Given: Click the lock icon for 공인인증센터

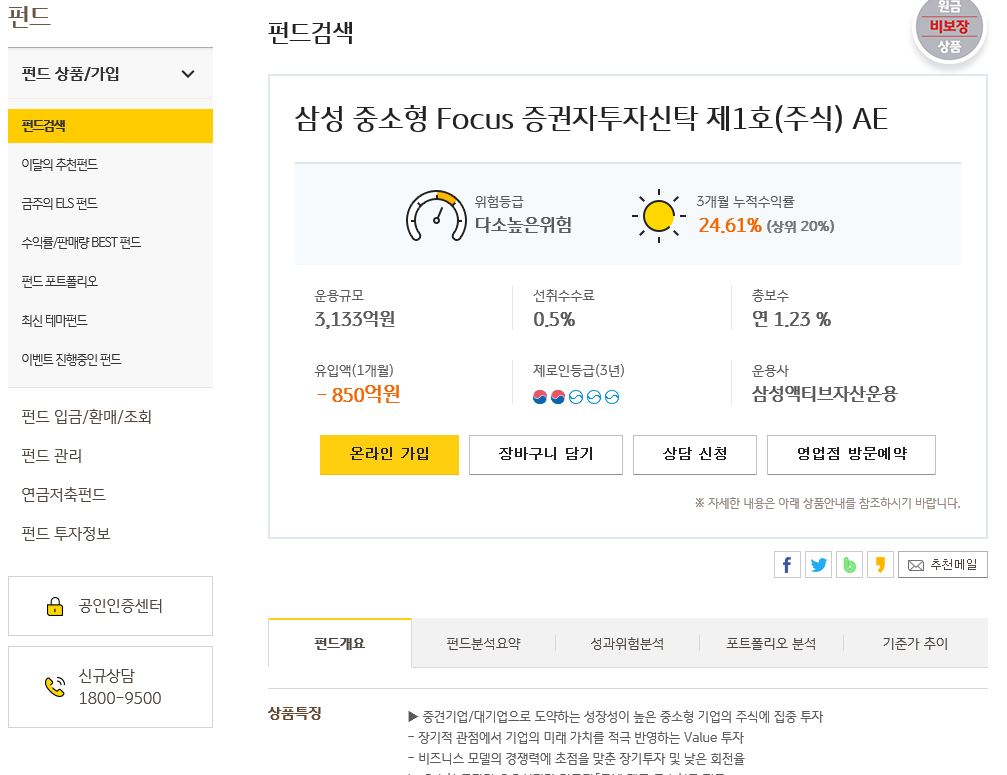Looking at the screenshot, I should coord(55,605).
